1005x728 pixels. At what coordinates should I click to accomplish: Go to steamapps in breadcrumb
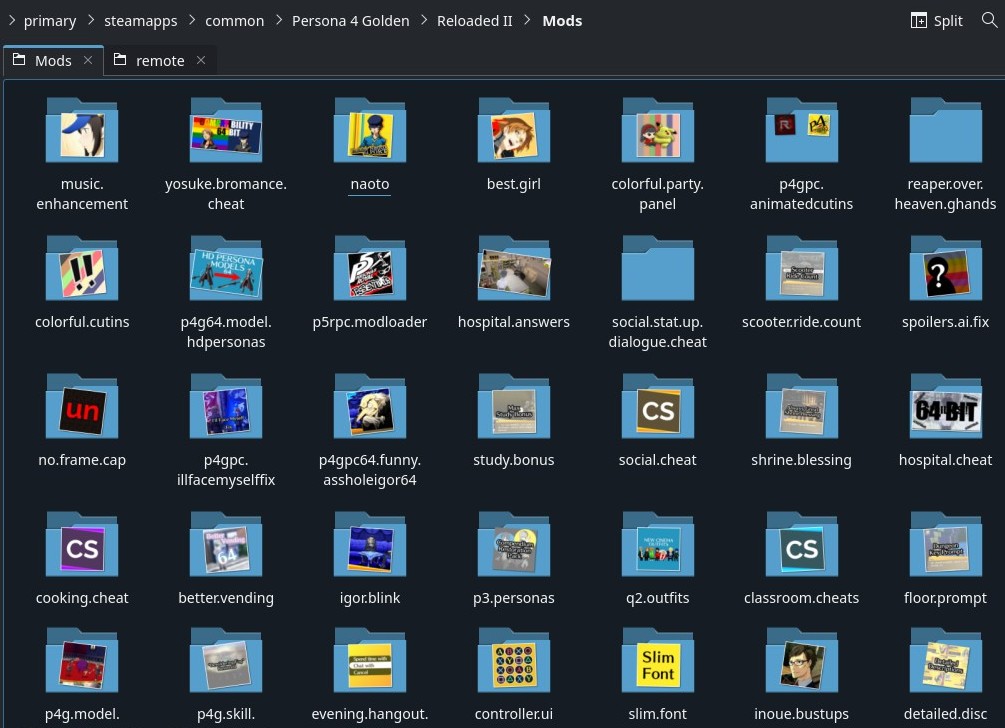pos(140,21)
